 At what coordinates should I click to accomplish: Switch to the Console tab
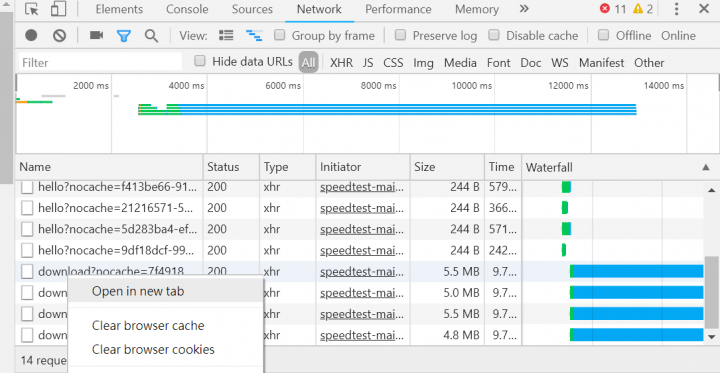[187, 9]
